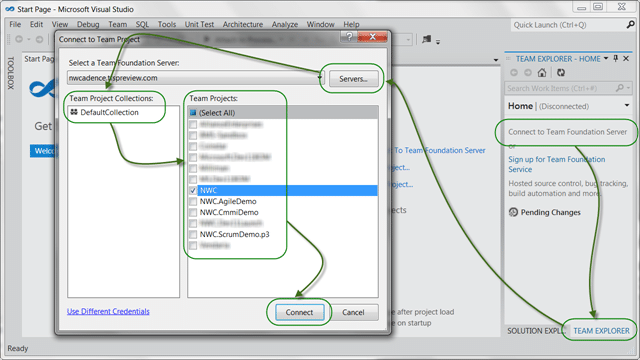Click the help question mark in dialog

[x=349, y=37]
